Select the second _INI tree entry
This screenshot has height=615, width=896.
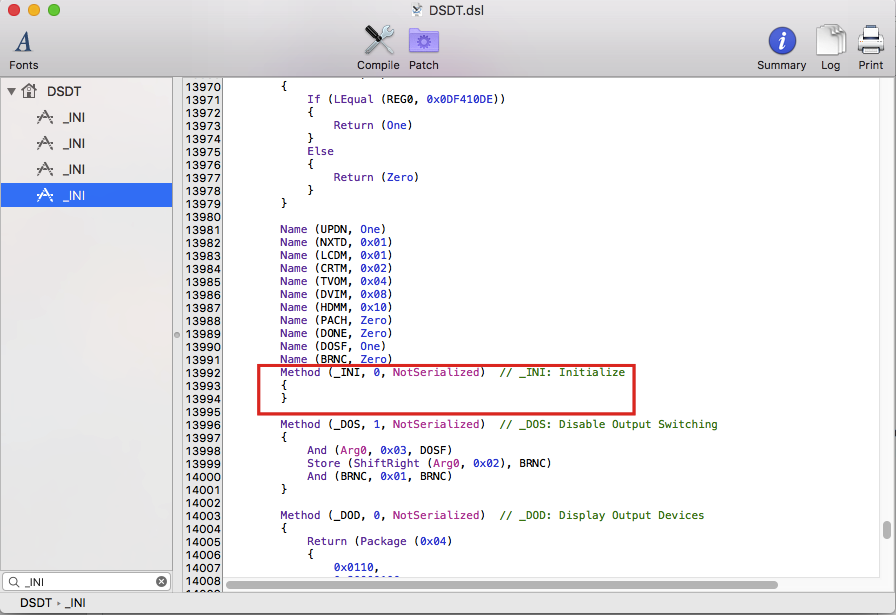point(73,143)
